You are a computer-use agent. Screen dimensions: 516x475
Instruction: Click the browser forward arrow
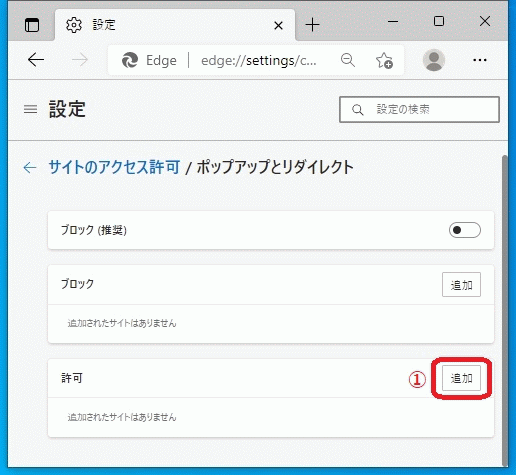[x=80, y=60]
